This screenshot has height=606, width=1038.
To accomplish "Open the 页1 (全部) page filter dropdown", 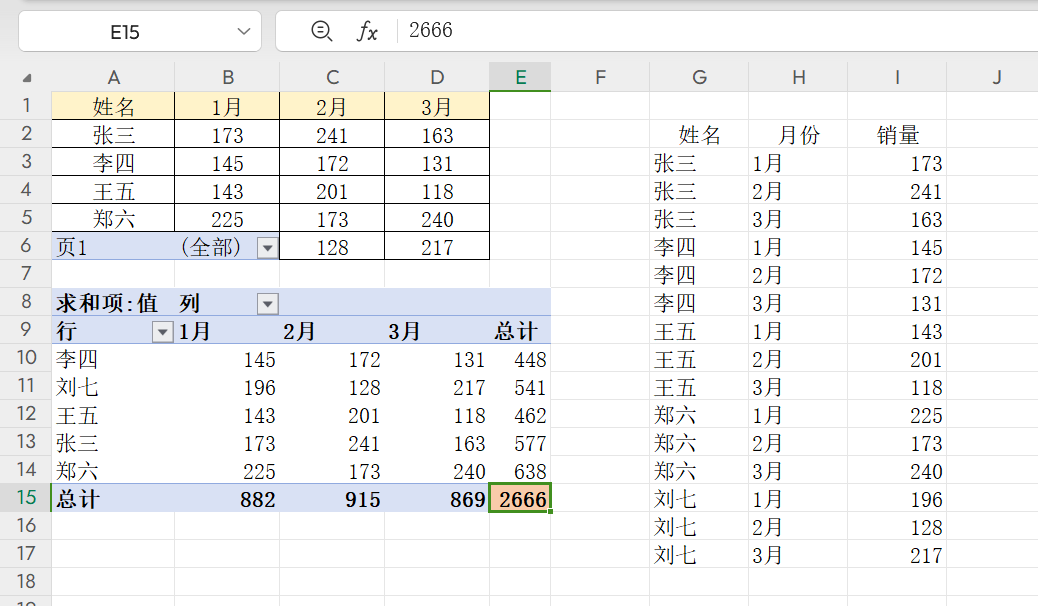I will (266, 246).
